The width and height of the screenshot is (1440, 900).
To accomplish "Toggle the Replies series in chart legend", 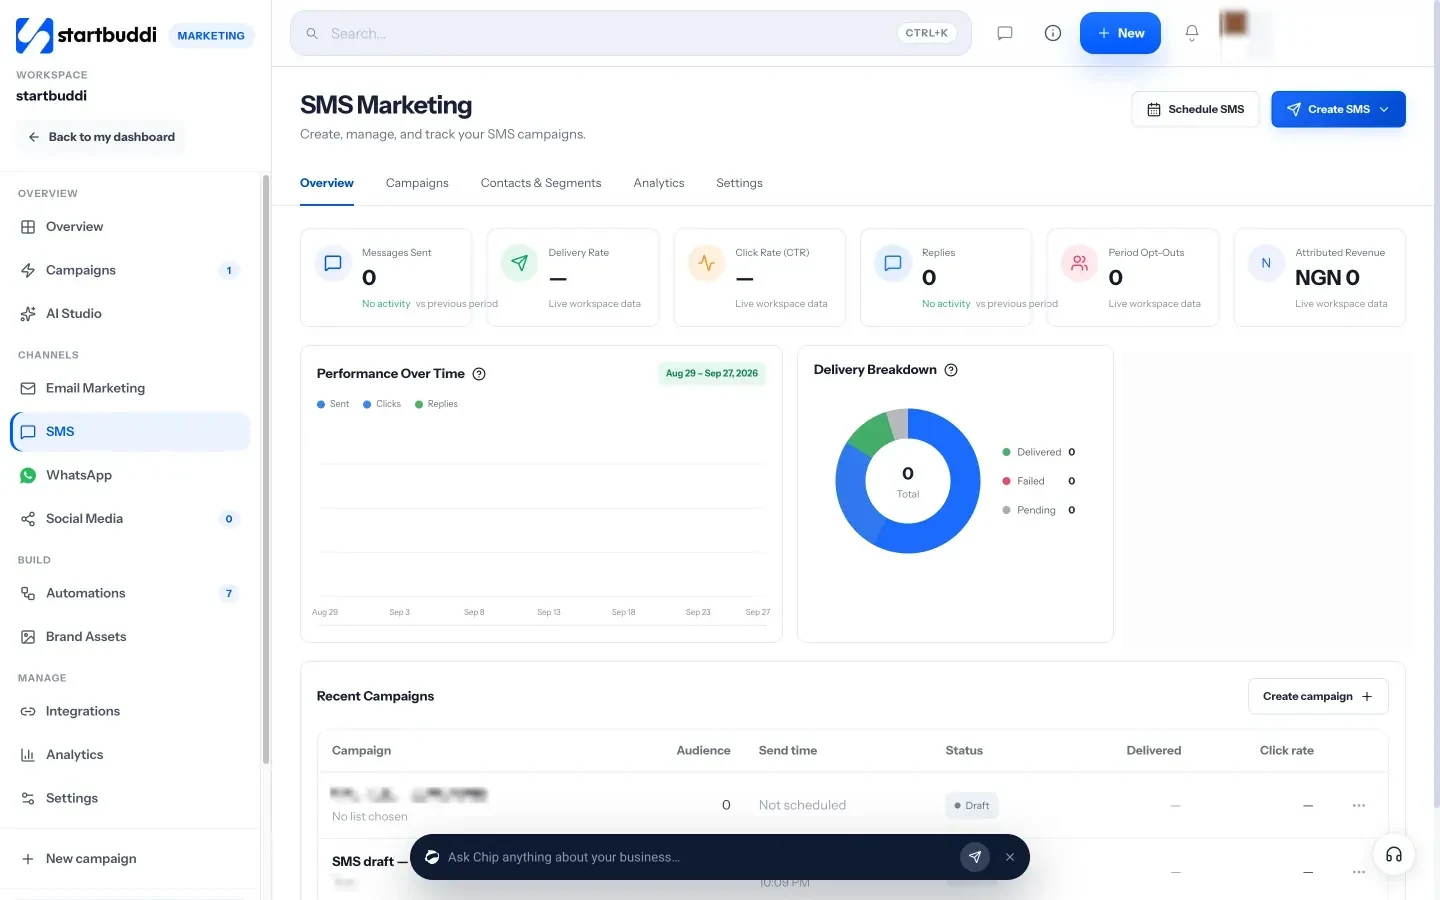I will tap(436, 404).
